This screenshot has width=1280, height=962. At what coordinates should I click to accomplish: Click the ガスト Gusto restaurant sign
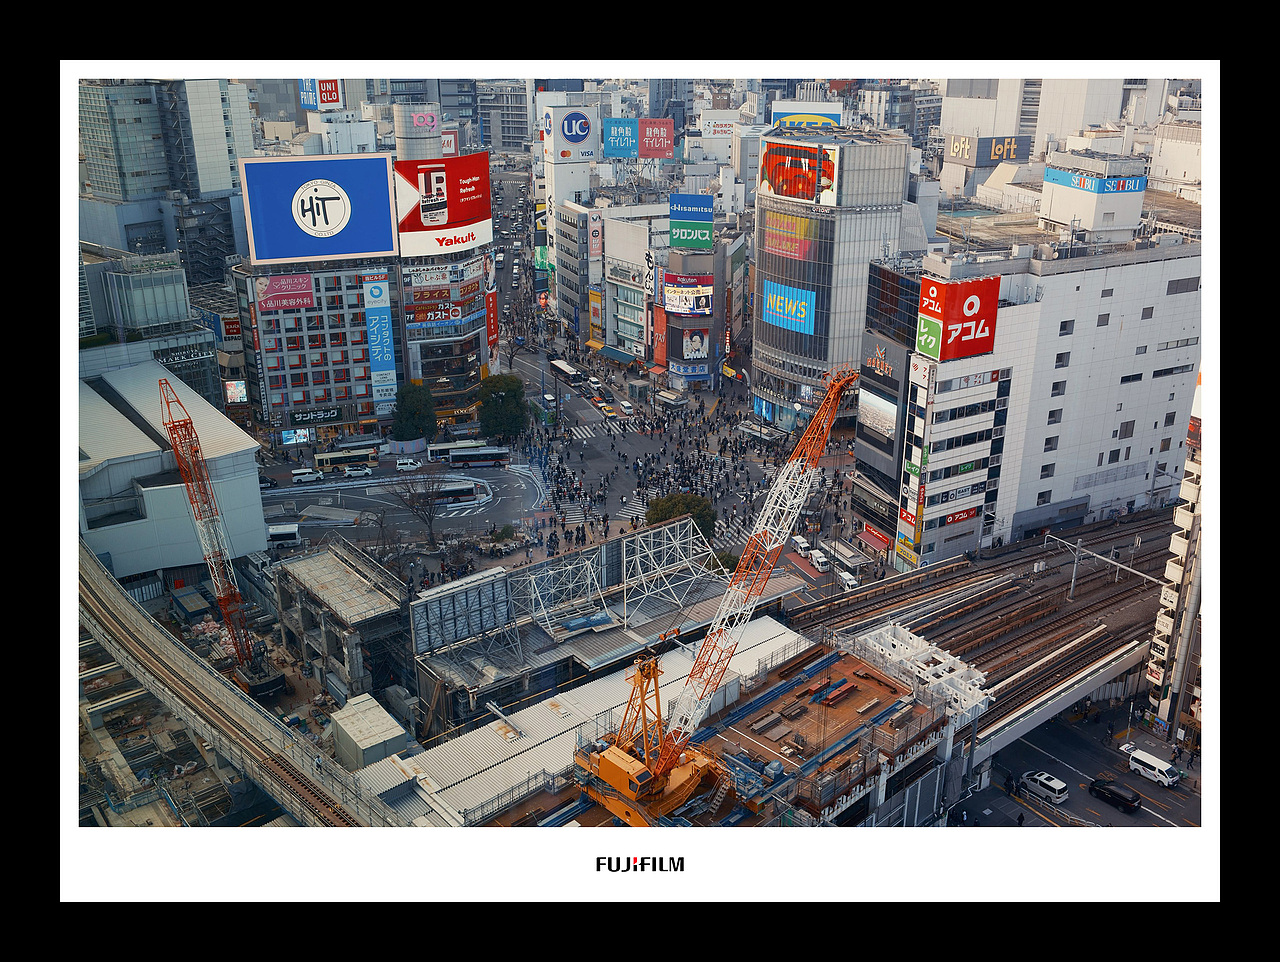436,317
